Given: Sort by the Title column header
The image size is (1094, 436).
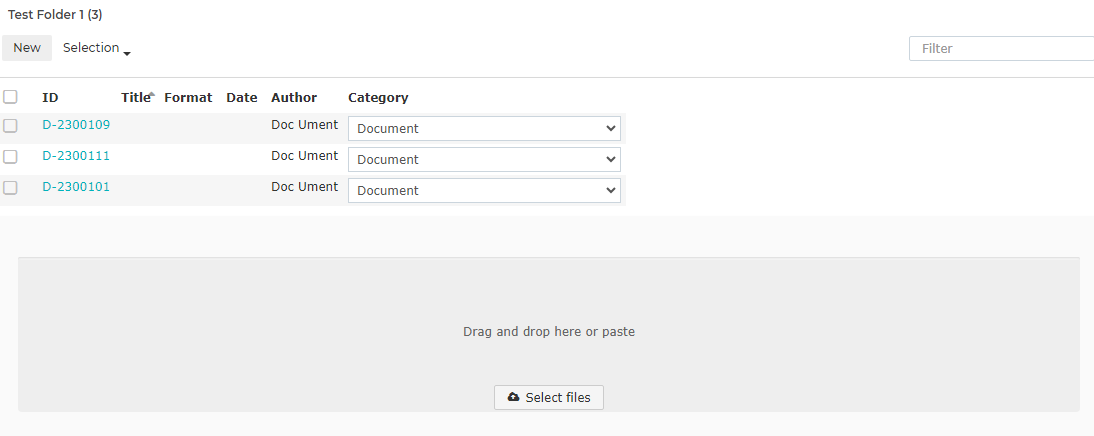Looking at the screenshot, I should coord(136,98).
